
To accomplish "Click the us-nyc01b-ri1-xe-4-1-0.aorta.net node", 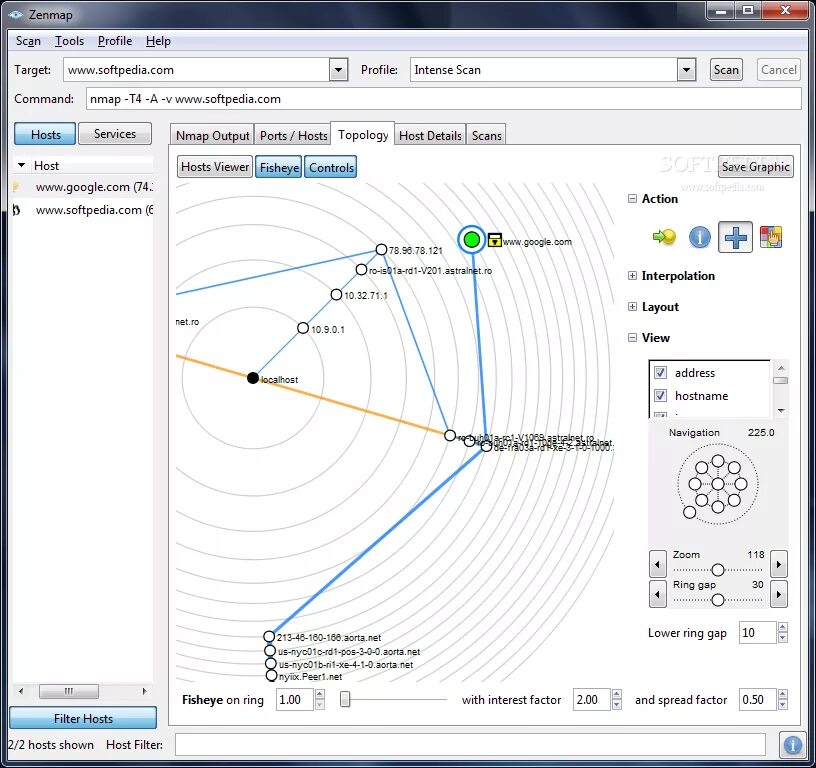I will [x=270, y=663].
